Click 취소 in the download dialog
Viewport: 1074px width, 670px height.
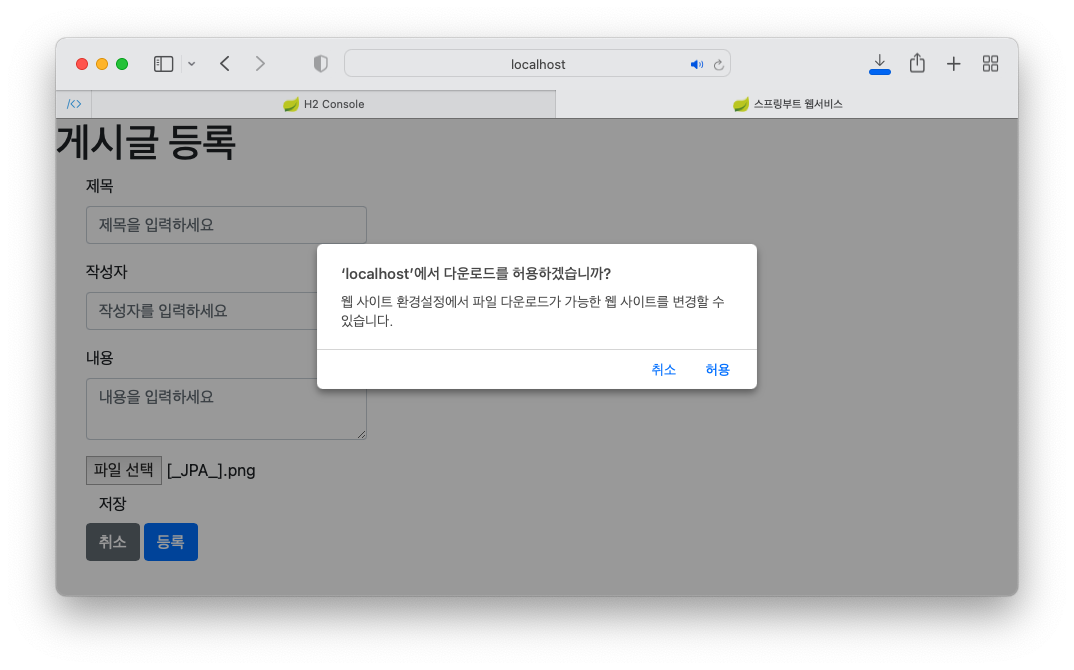click(x=663, y=370)
